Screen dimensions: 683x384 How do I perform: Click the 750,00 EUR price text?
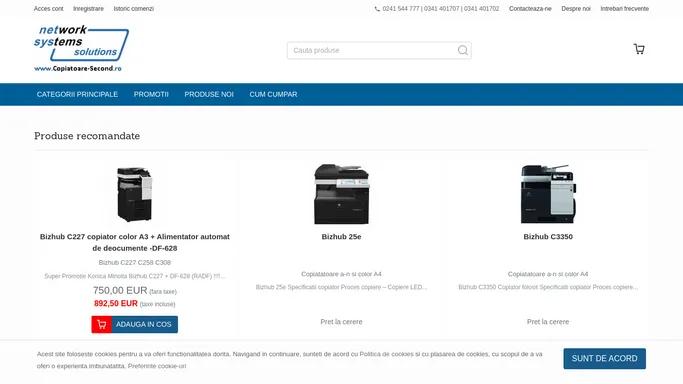coord(120,290)
